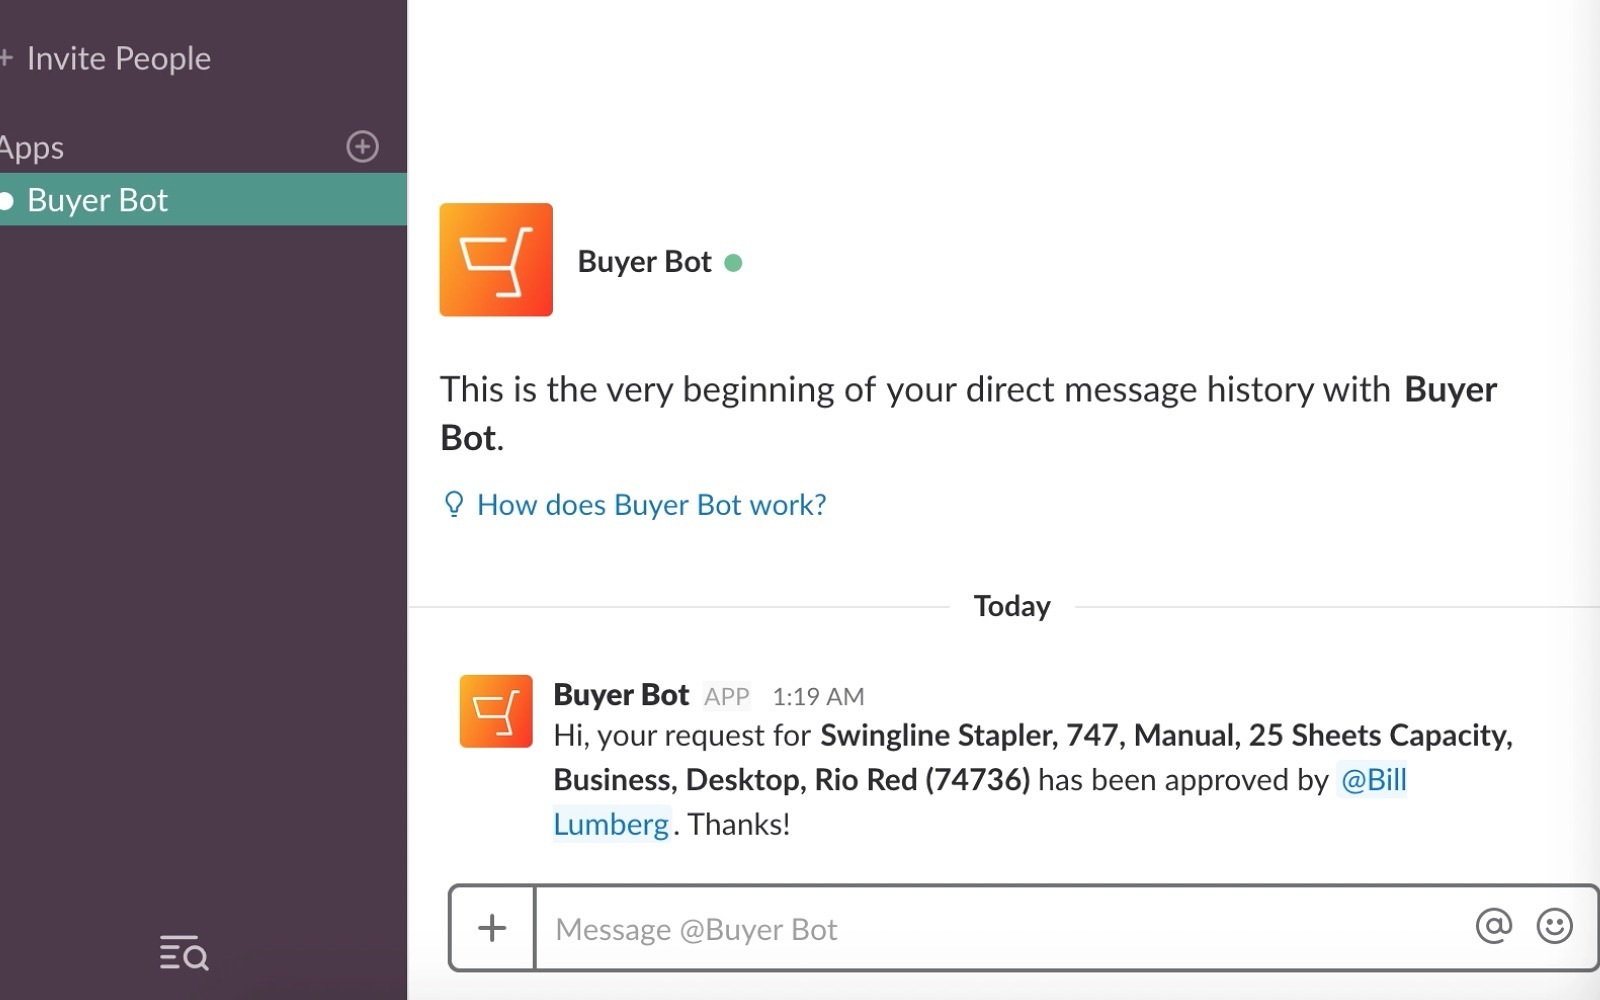
Task: Click the large Buyer Bot cart avatar
Action: coord(496,260)
